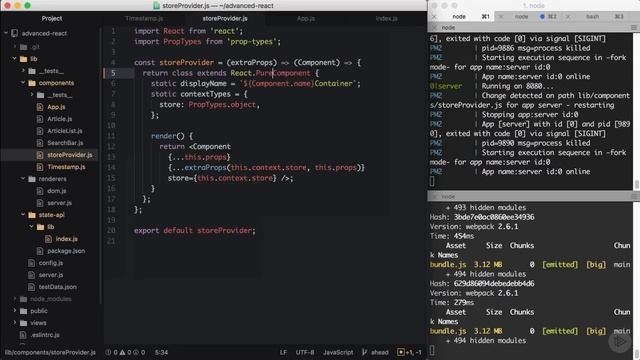Image resolution: width=640 pixels, height=360 pixels.
Task: Click package.json file icon
Action: 40,251
